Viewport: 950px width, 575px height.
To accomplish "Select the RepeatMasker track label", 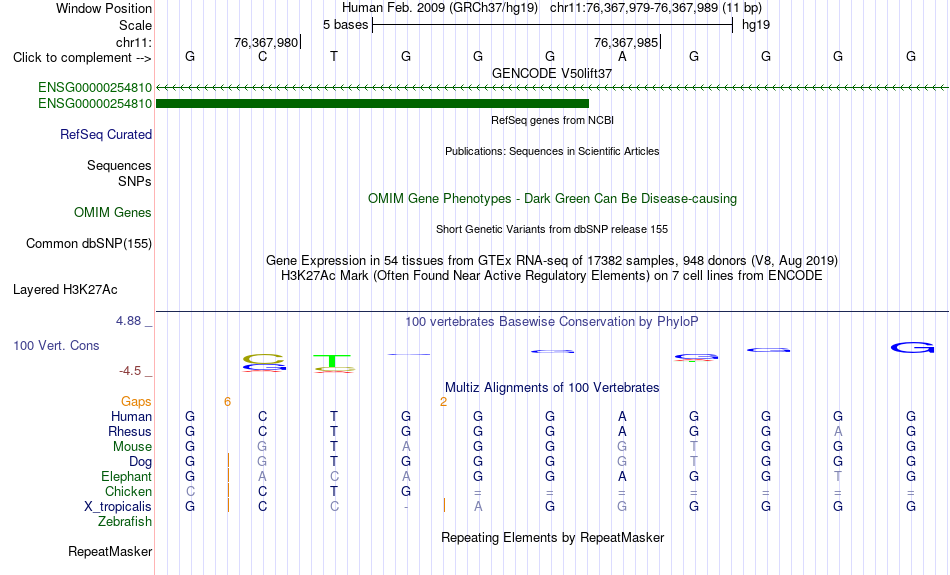I will (110, 551).
